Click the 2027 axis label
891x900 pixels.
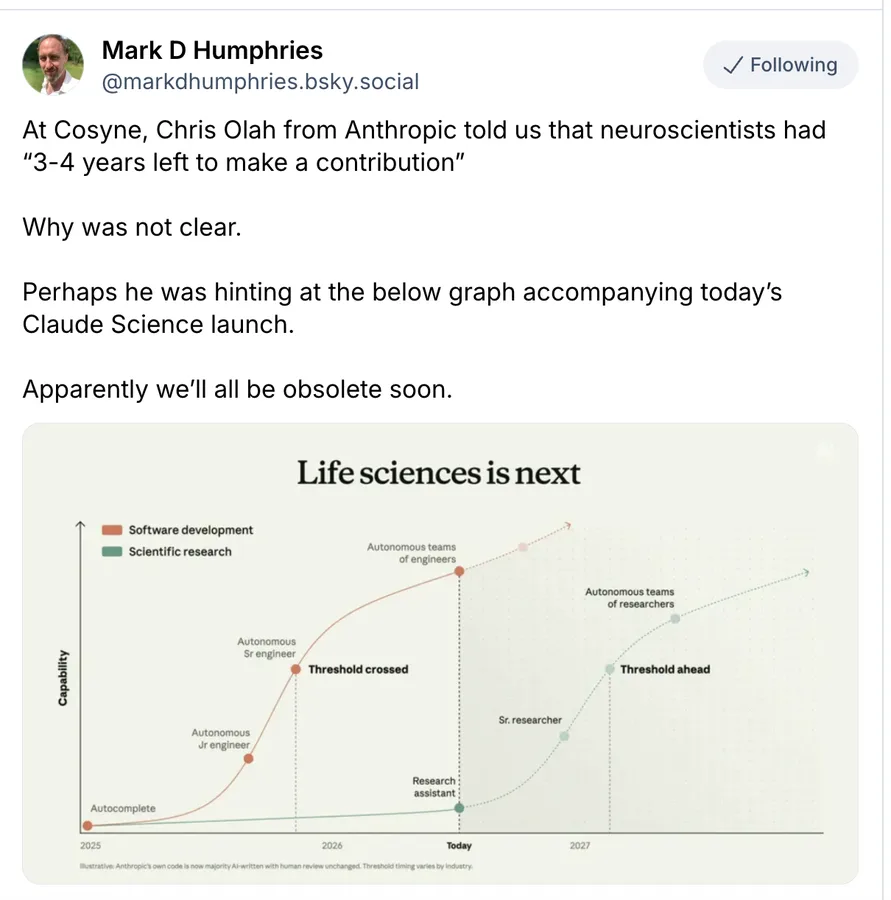tap(580, 845)
